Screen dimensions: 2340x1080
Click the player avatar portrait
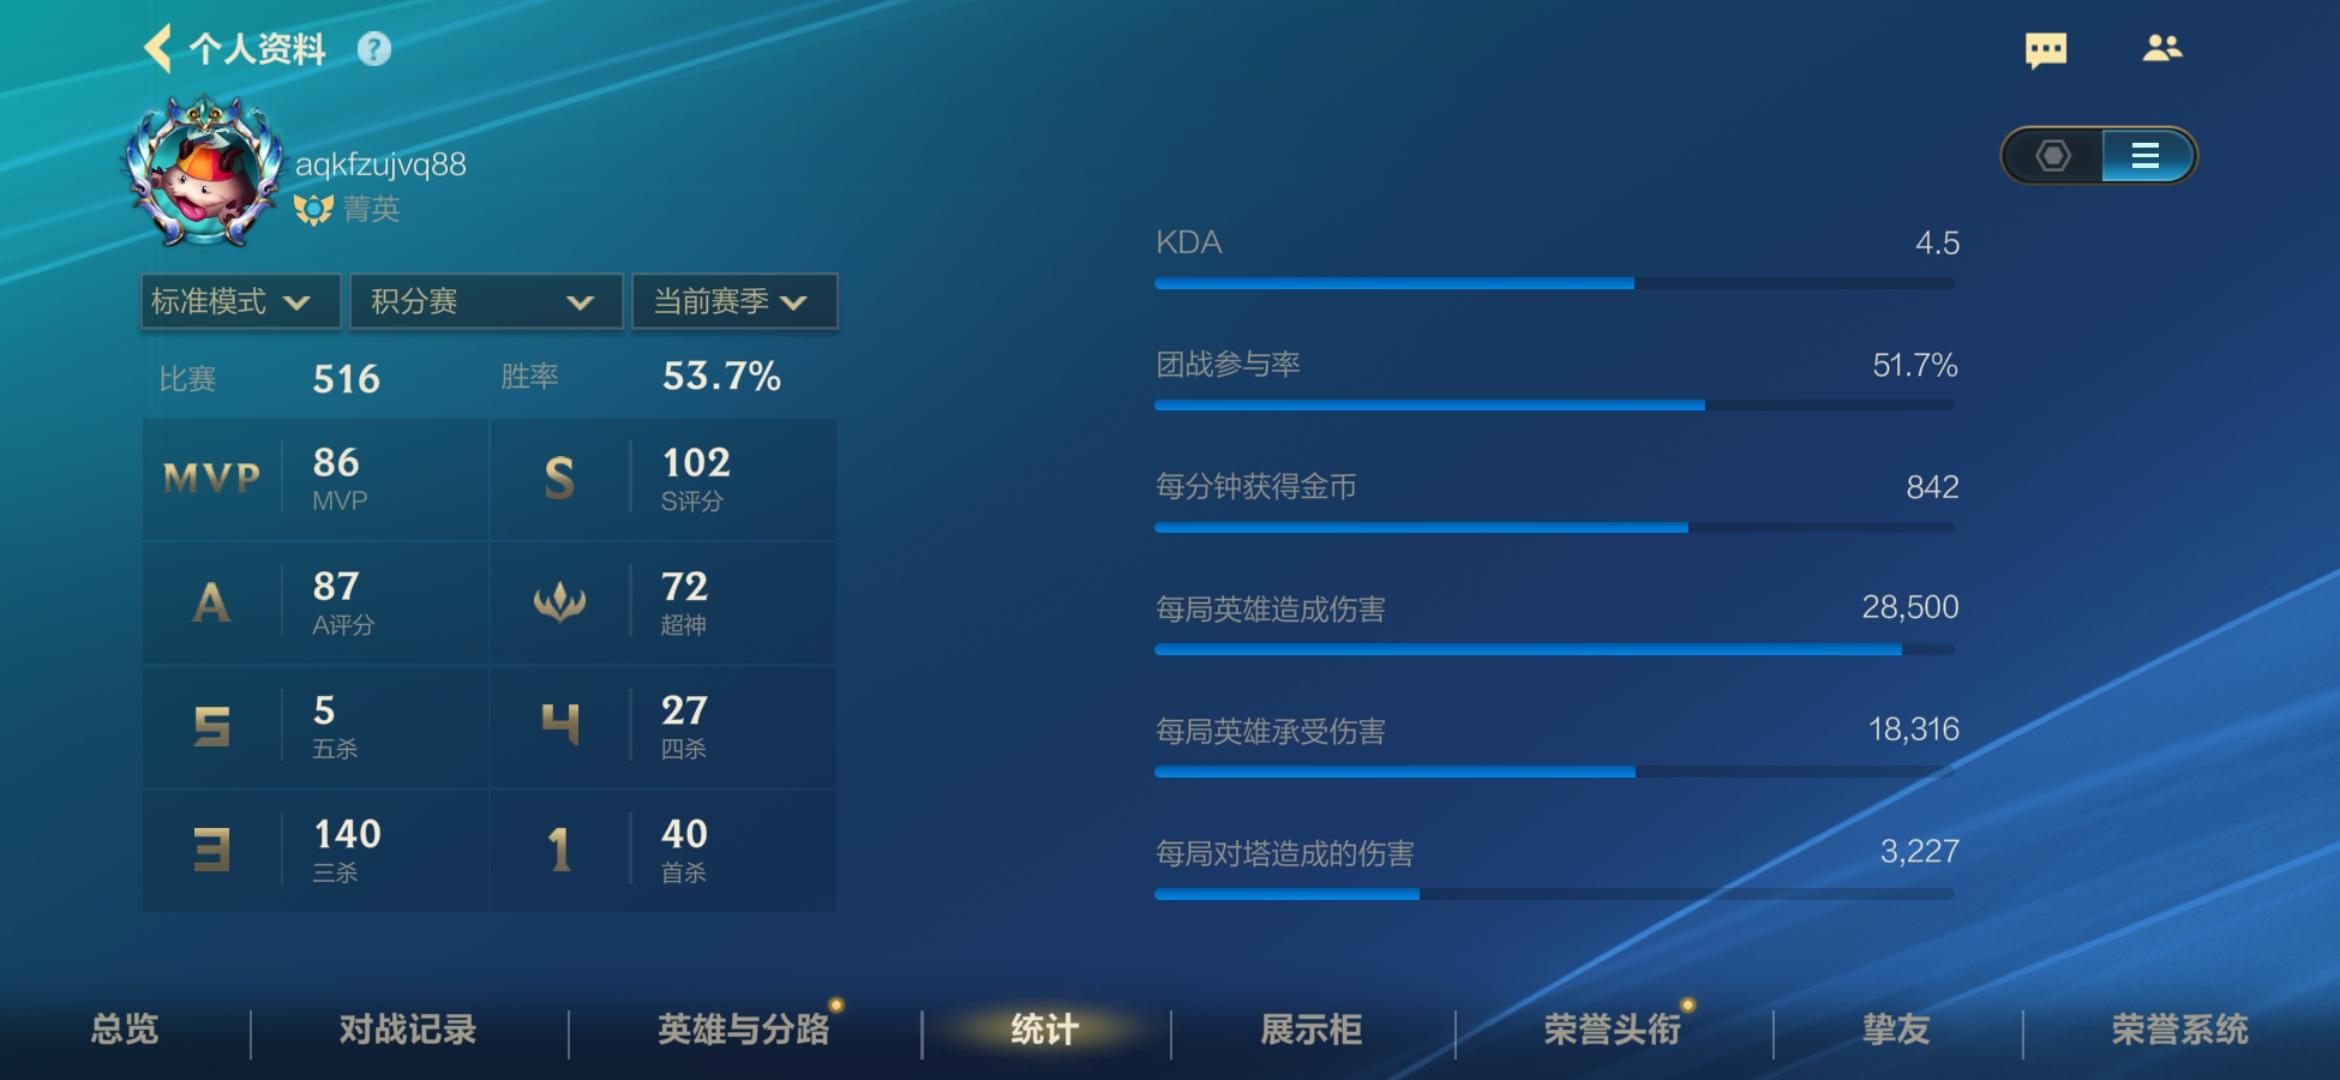point(203,172)
